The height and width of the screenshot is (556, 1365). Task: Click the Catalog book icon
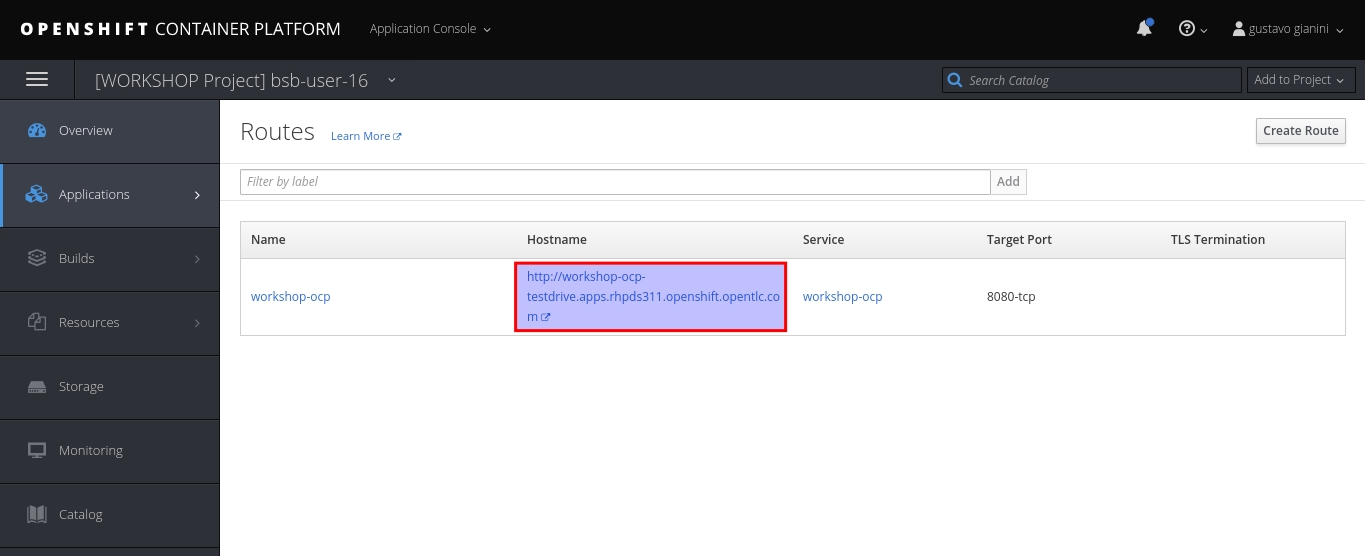coord(37,515)
